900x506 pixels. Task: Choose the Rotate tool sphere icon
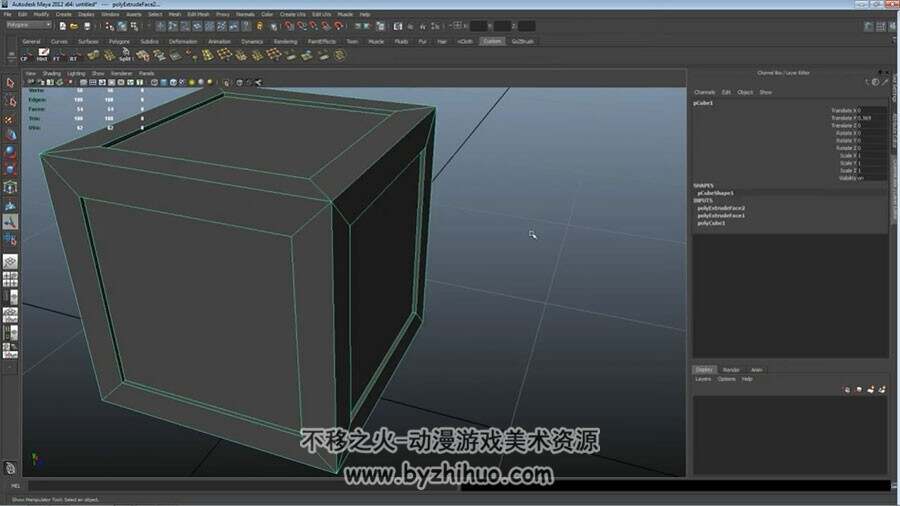10,152
